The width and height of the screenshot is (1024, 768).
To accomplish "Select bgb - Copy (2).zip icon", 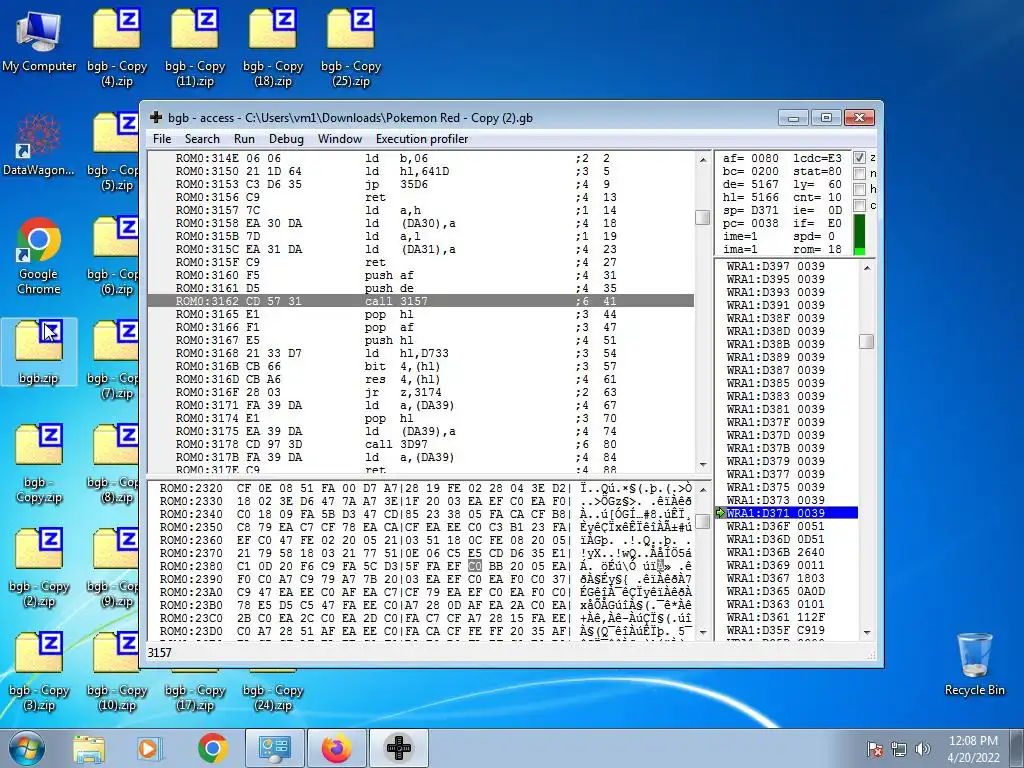I will pyautogui.click(x=39, y=568).
